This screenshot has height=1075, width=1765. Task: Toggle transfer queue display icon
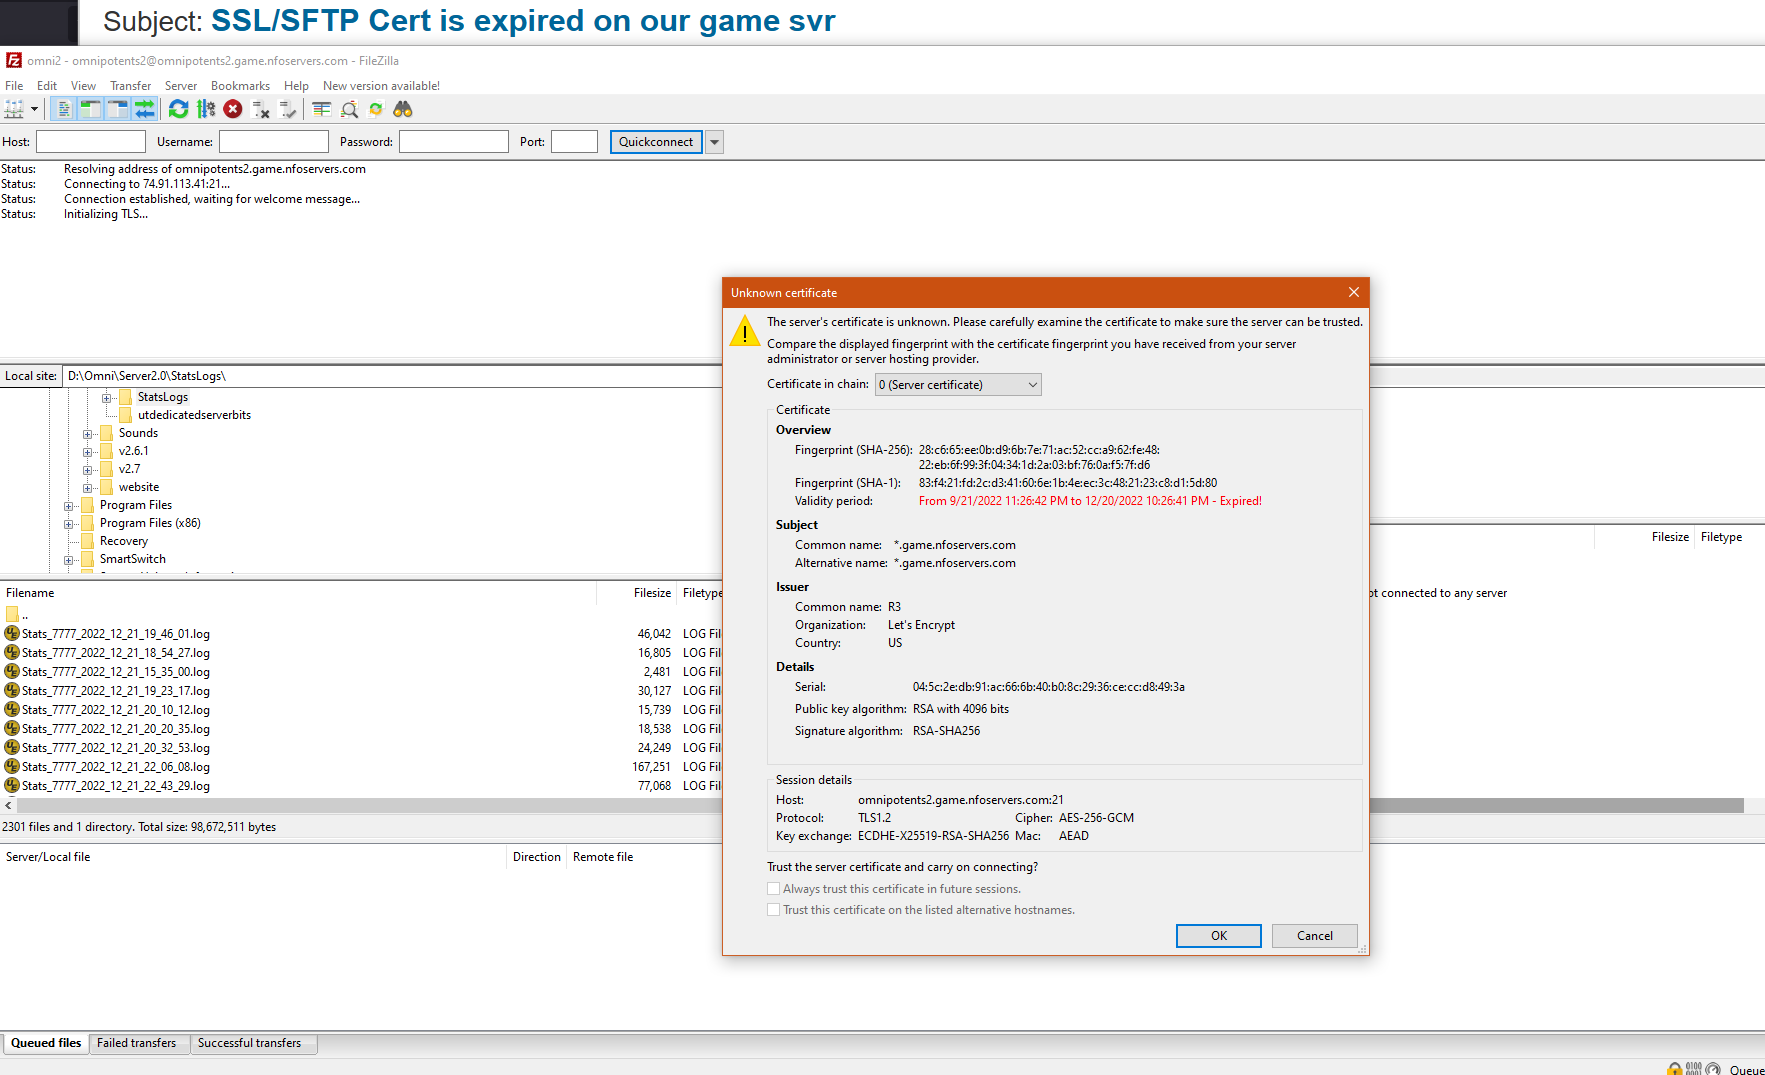(145, 109)
